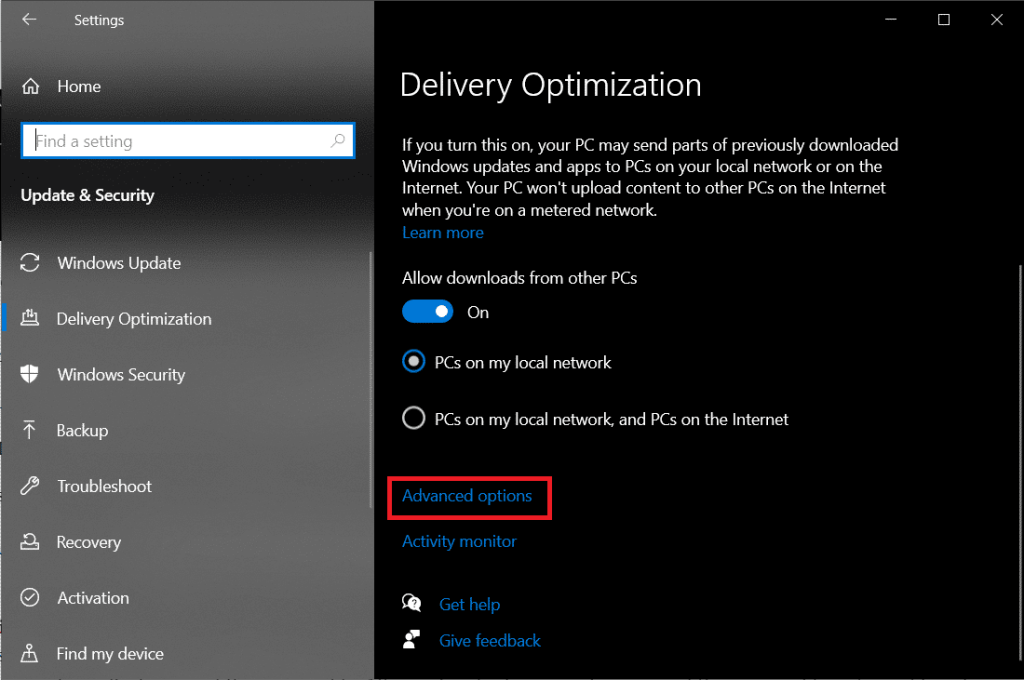
Task: Open the Activity monitor link
Action: (459, 541)
